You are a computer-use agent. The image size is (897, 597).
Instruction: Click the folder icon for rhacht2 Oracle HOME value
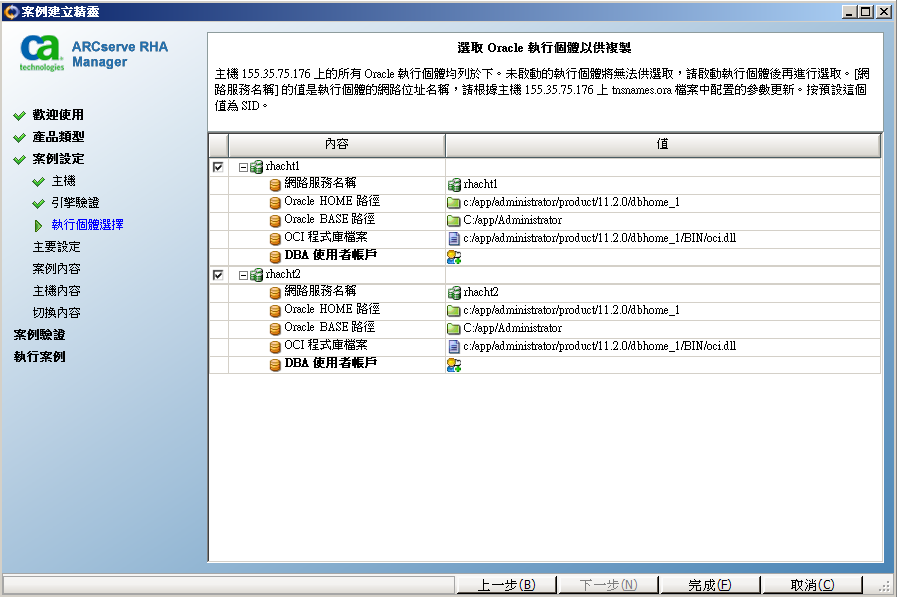coord(454,311)
